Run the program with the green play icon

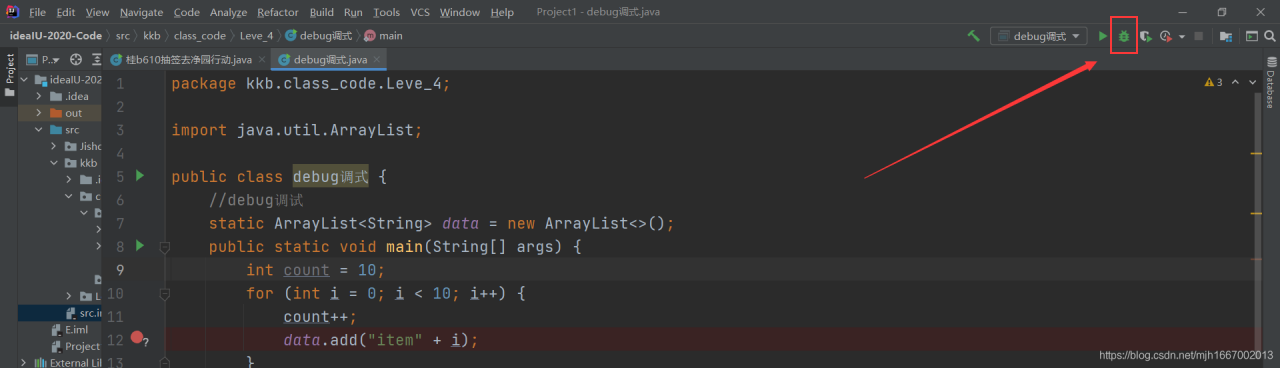[1103, 36]
